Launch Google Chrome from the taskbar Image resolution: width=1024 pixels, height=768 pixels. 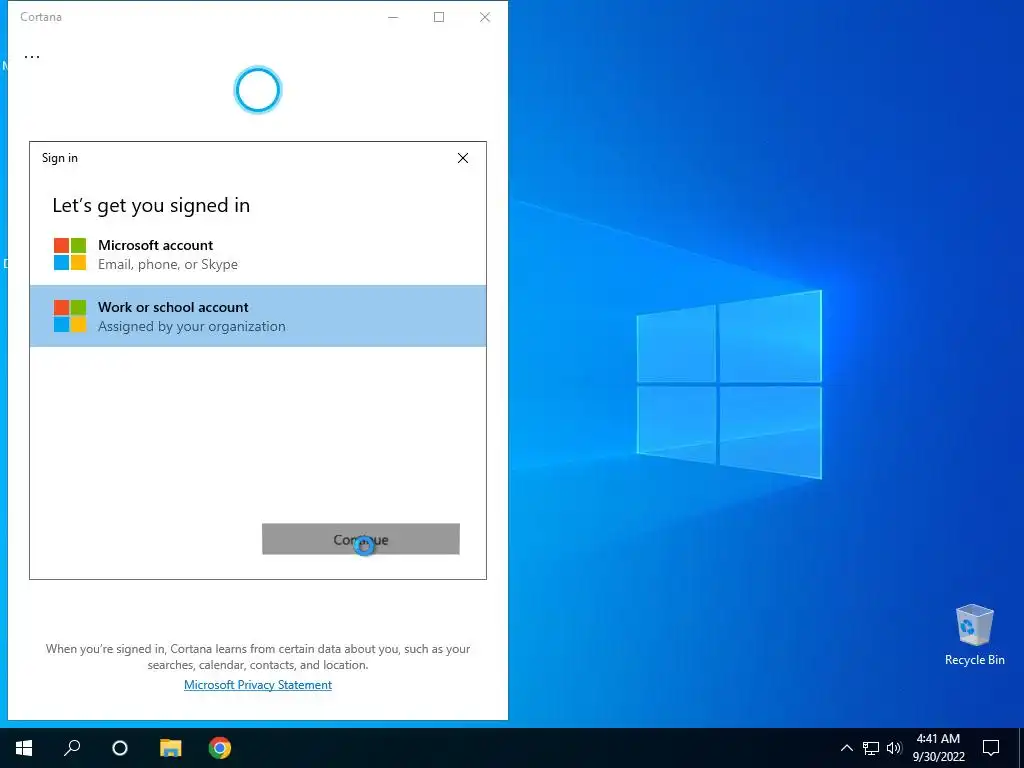220,748
